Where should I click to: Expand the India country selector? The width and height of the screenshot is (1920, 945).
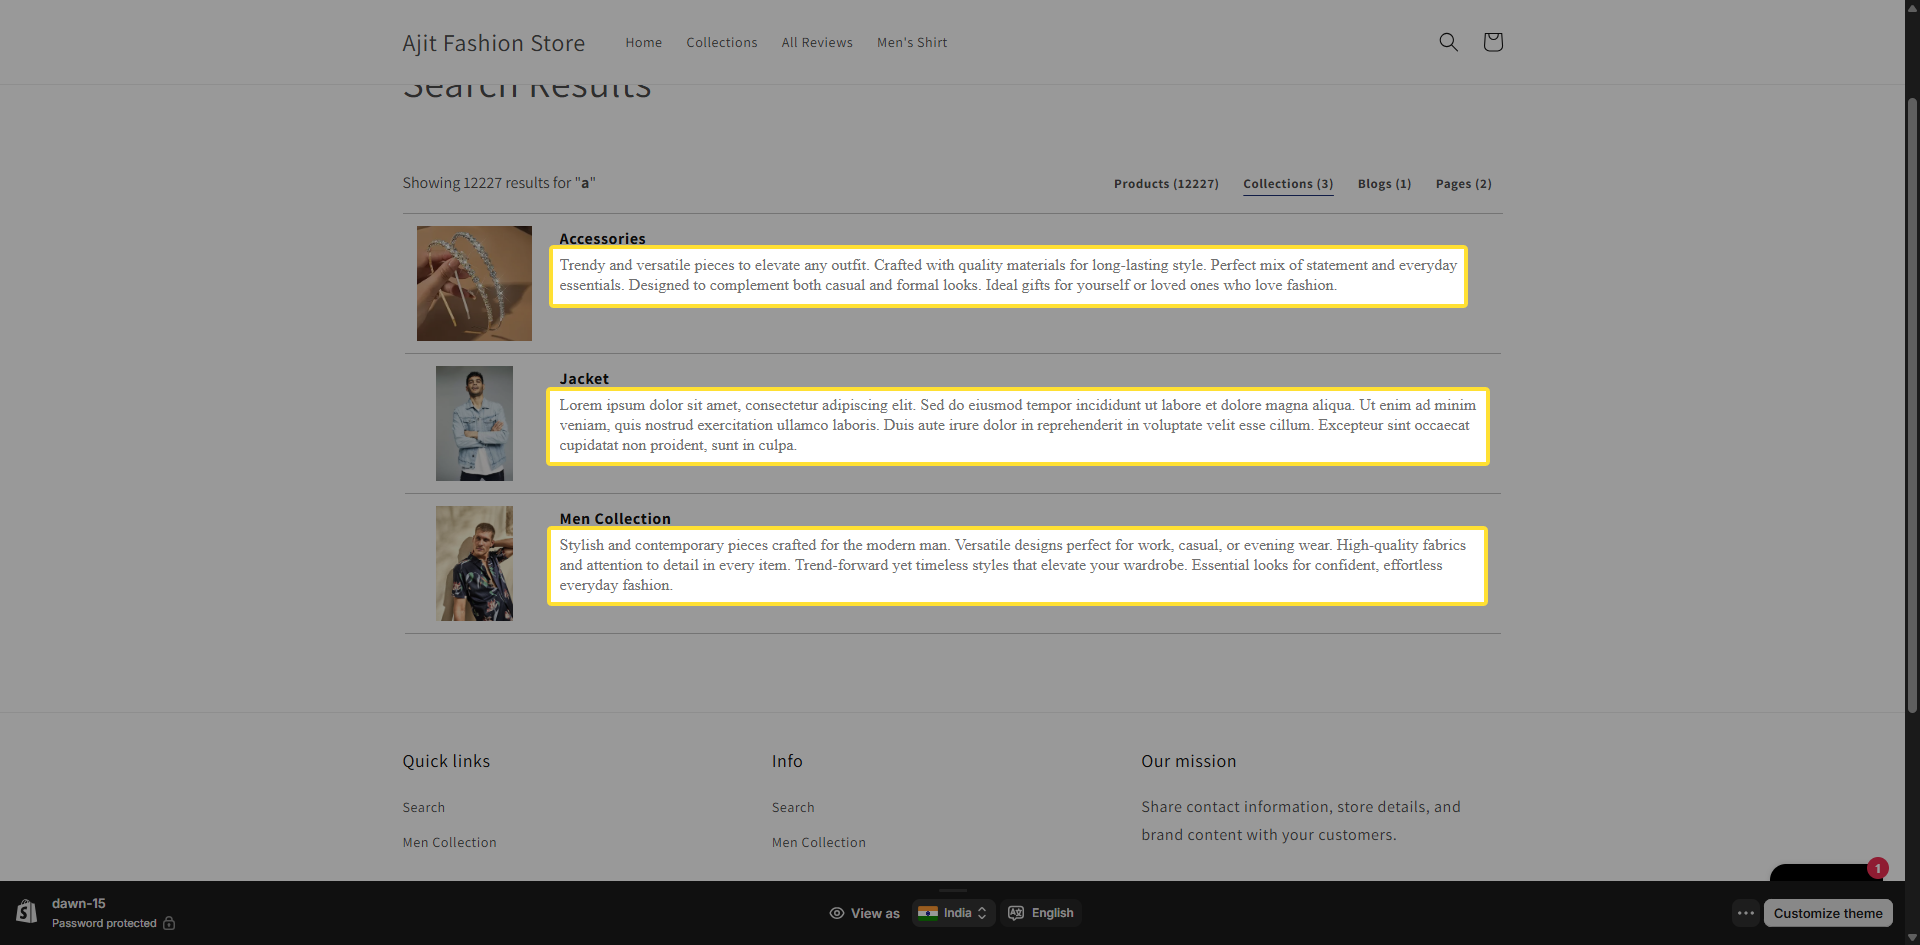pyautogui.click(x=953, y=913)
